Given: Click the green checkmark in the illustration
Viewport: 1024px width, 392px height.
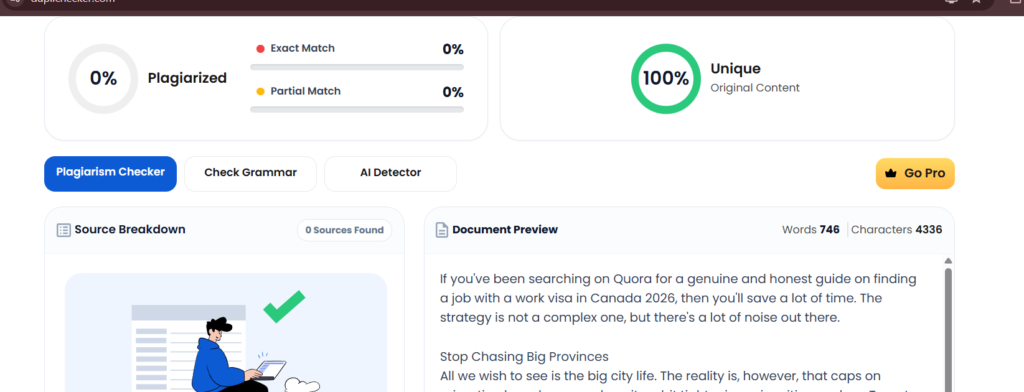Looking at the screenshot, I should (x=284, y=306).
